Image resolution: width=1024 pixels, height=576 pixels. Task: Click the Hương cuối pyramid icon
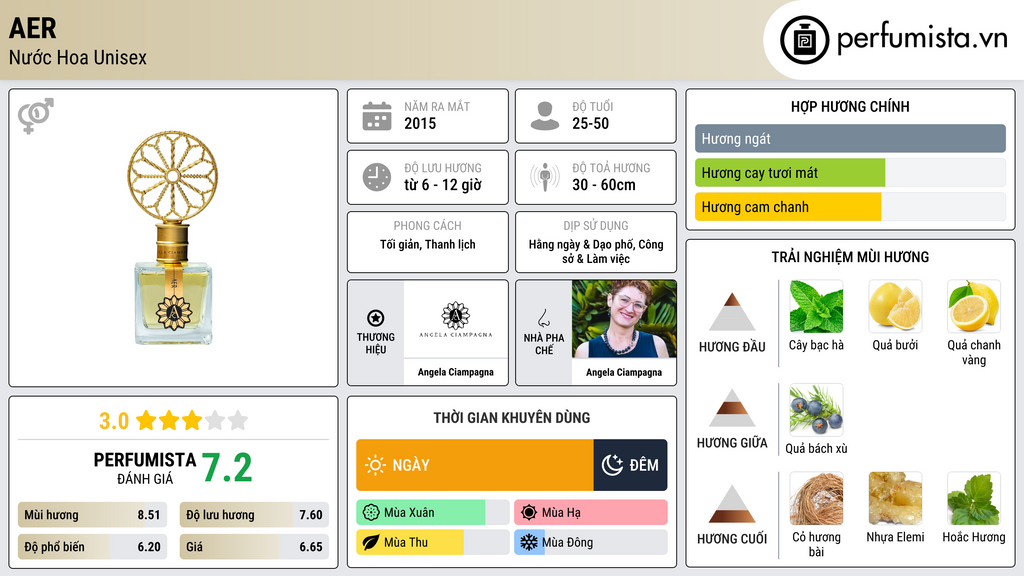pos(732,504)
